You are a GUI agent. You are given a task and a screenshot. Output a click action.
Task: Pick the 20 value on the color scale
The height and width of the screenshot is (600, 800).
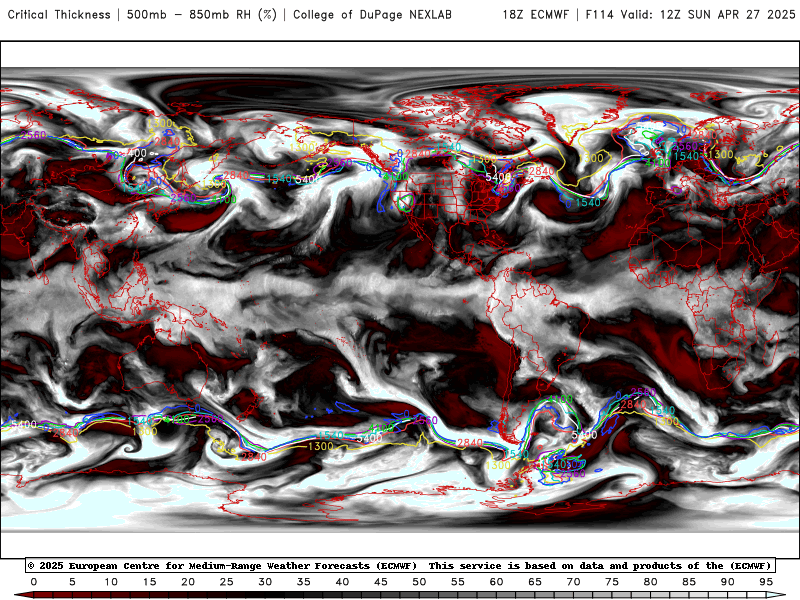188,582
